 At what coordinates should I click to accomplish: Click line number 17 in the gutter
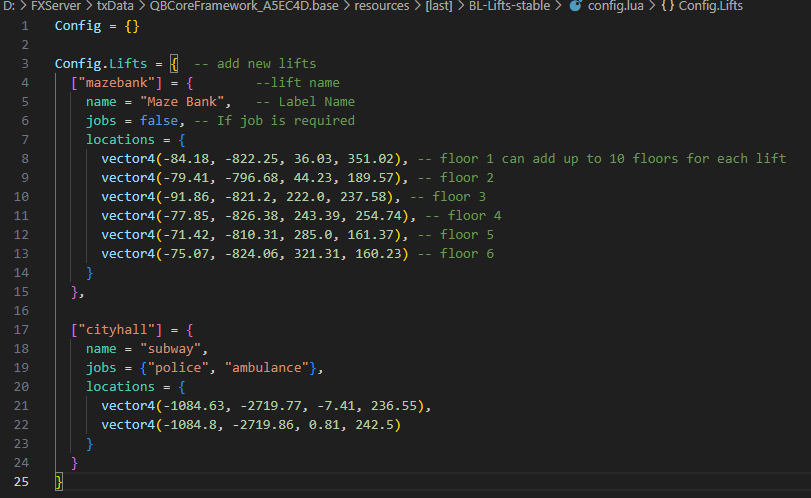click(x=21, y=330)
